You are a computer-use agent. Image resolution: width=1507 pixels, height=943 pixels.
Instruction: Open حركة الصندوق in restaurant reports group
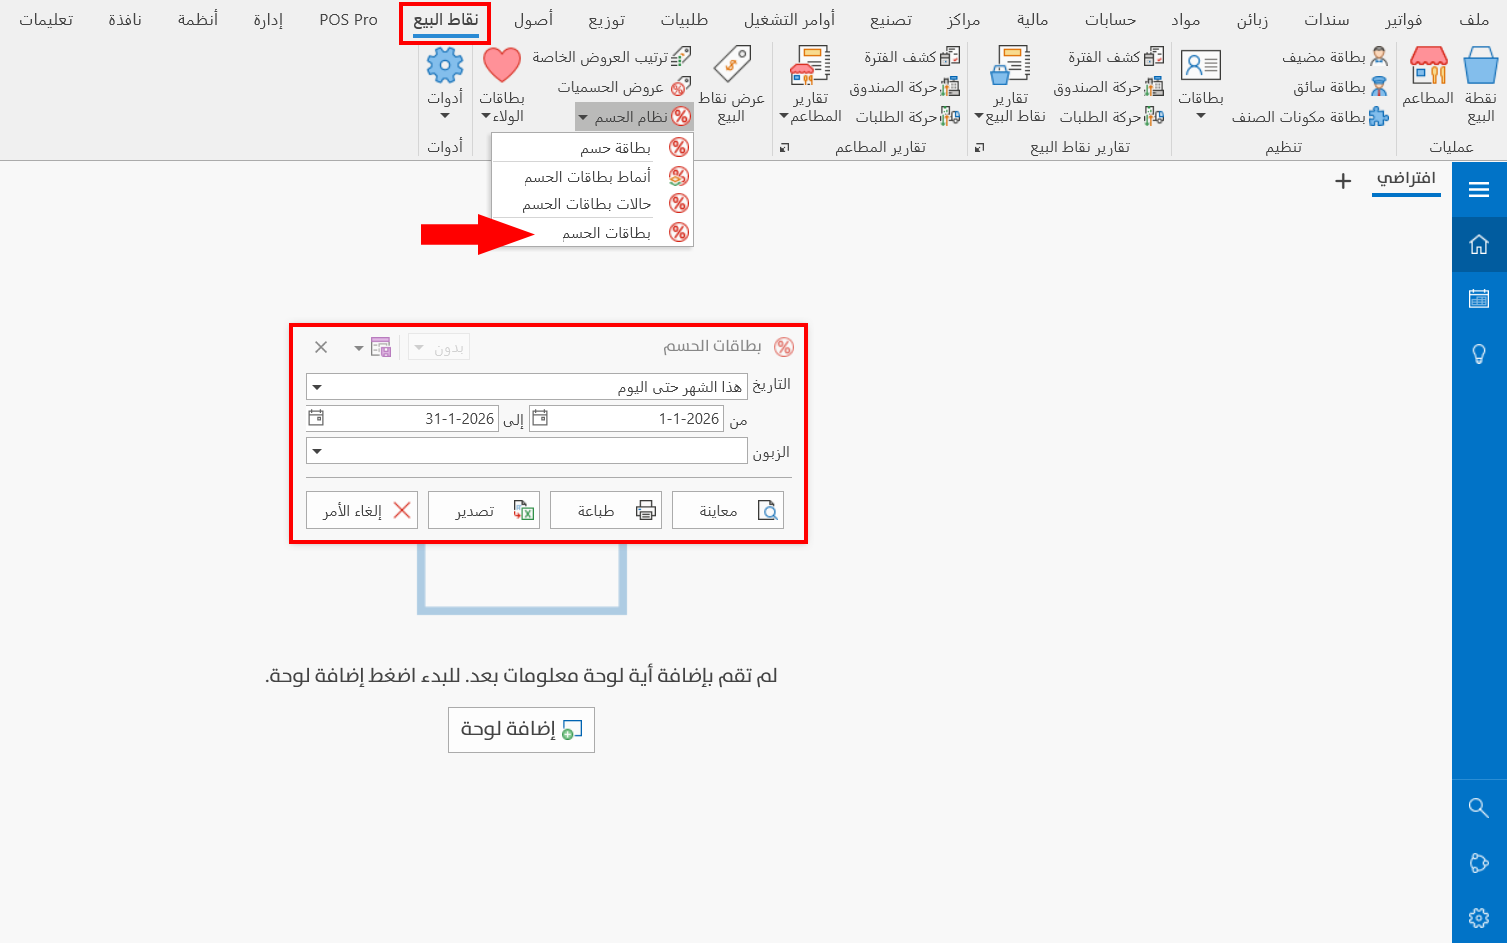point(905,87)
